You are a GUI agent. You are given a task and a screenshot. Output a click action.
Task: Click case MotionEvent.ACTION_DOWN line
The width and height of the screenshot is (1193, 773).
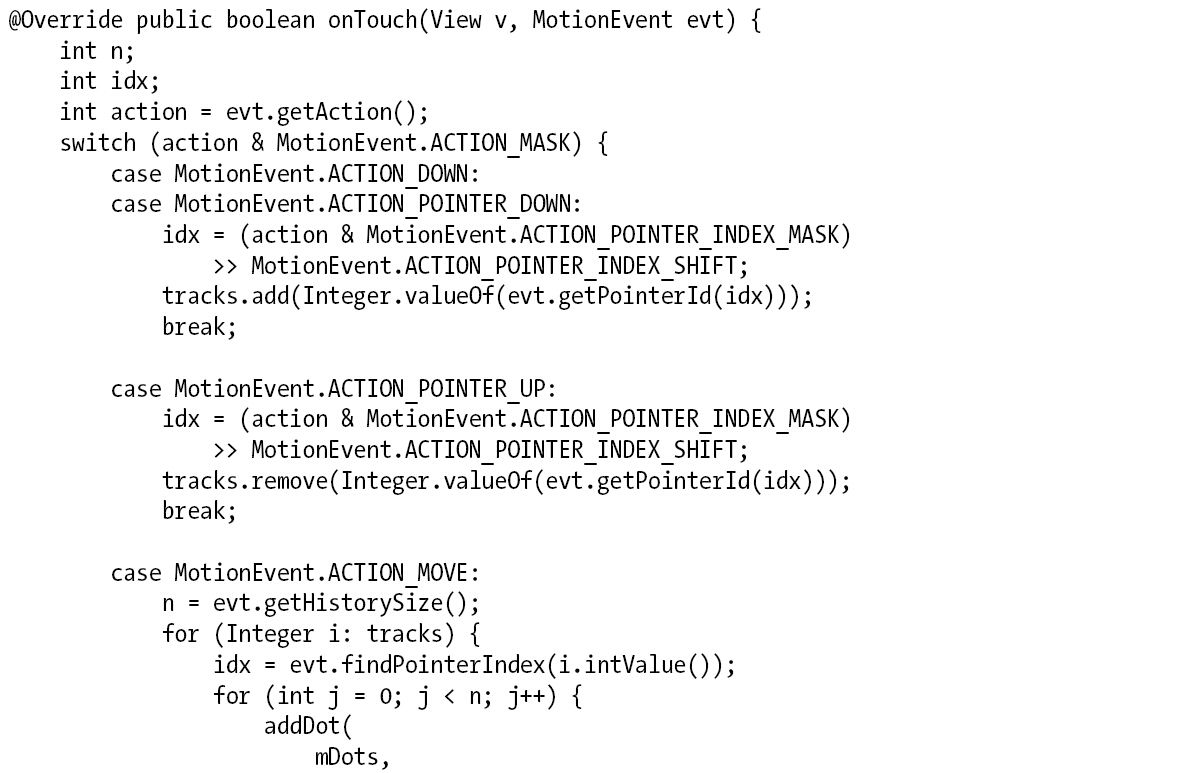(295, 173)
